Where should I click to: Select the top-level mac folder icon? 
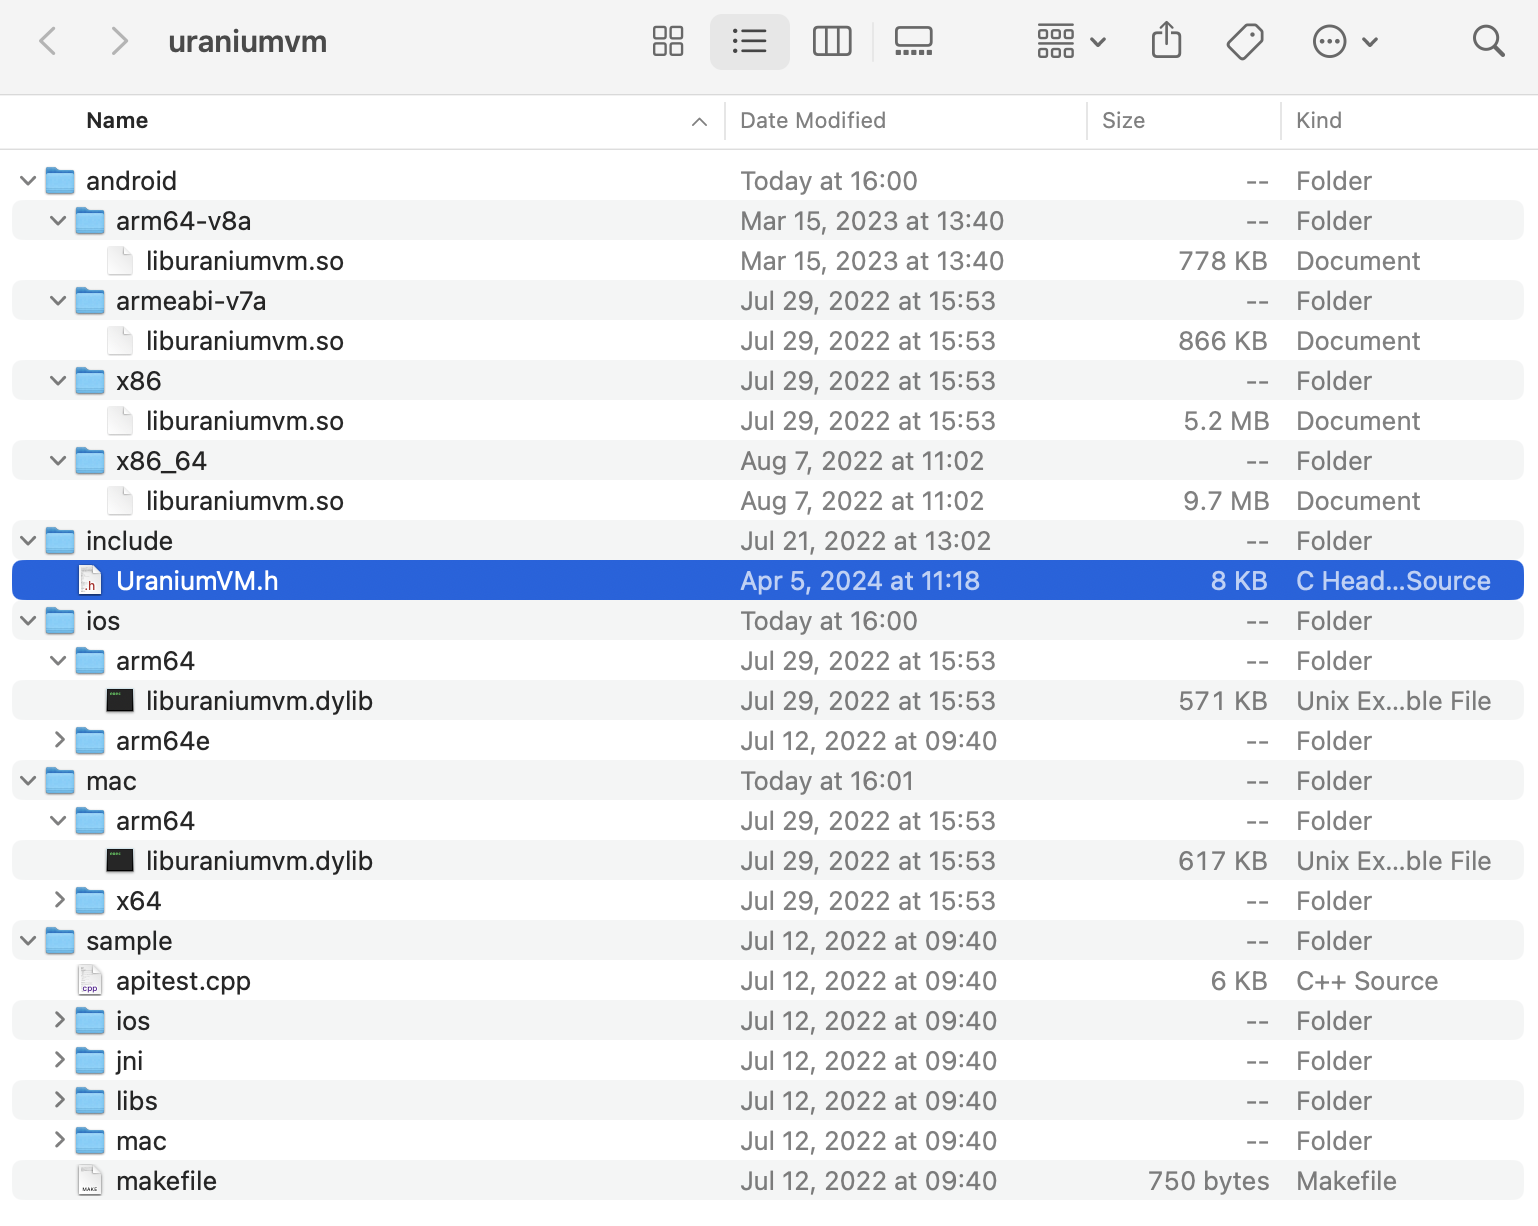pyautogui.click(x=60, y=781)
